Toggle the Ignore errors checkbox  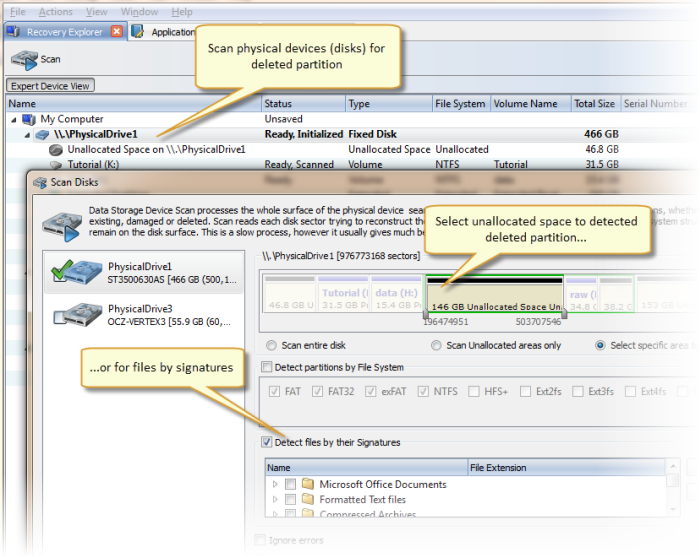tap(260, 540)
